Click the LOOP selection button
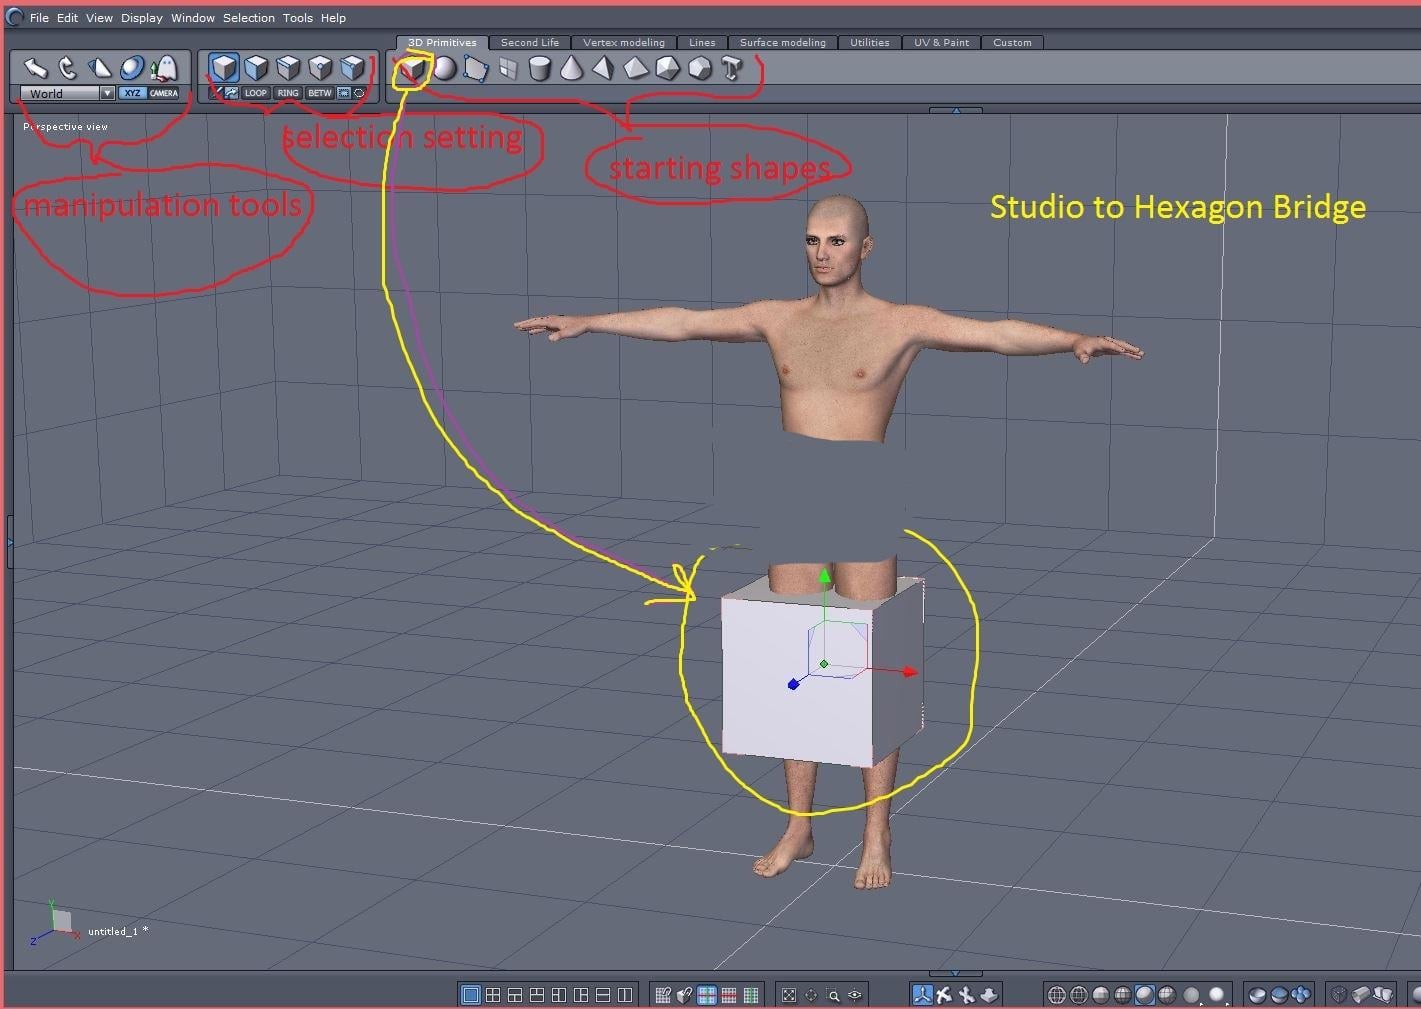 click(x=256, y=93)
